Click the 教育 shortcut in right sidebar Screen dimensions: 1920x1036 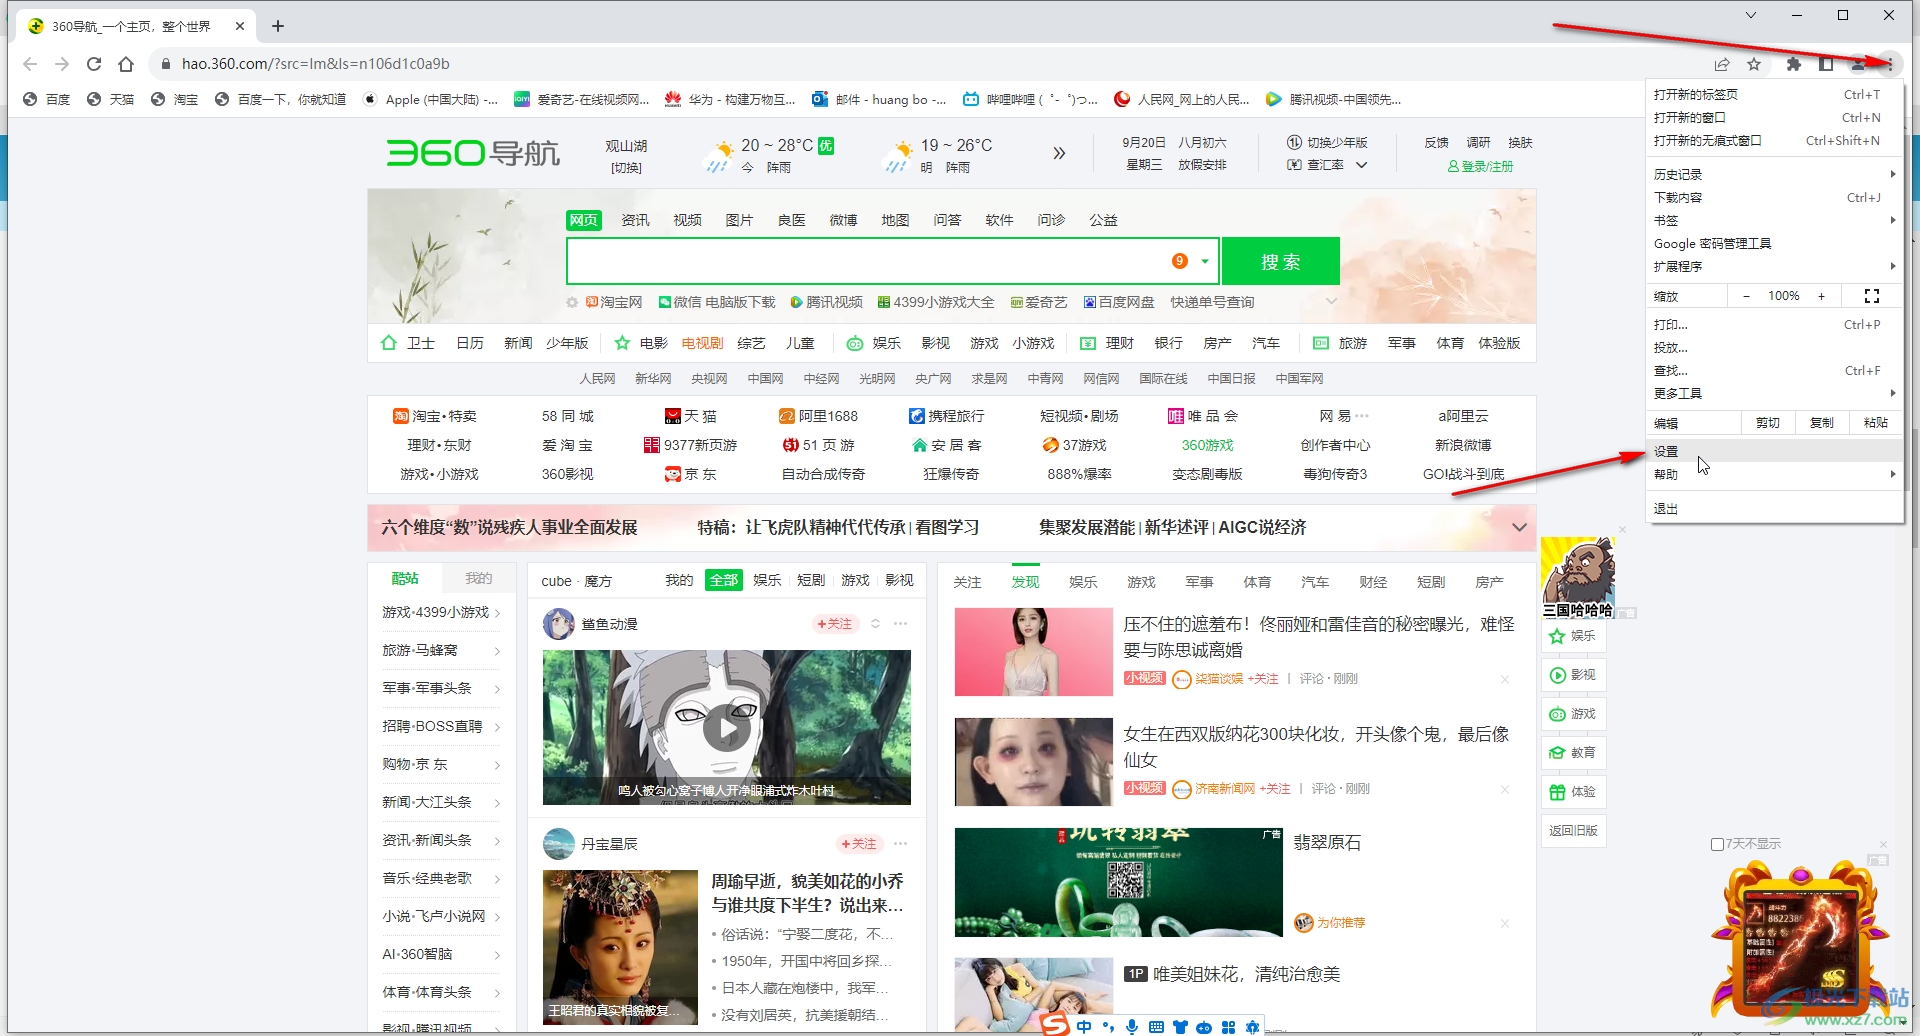click(x=1573, y=753)
